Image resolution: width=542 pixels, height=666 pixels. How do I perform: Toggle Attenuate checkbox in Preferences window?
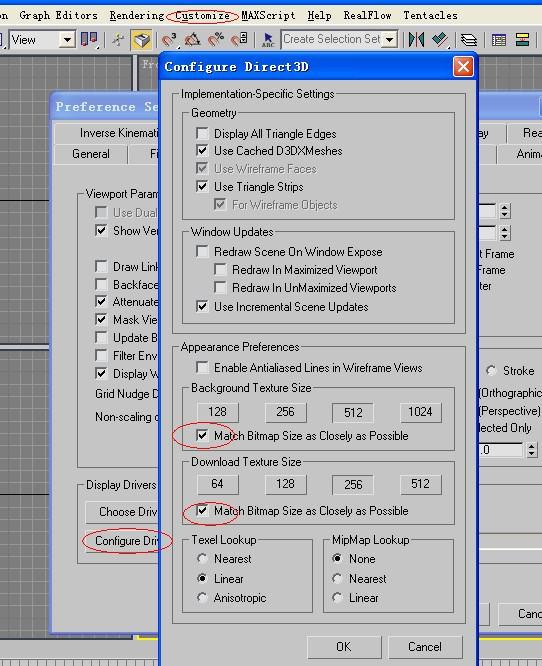[x=101, y=302]
